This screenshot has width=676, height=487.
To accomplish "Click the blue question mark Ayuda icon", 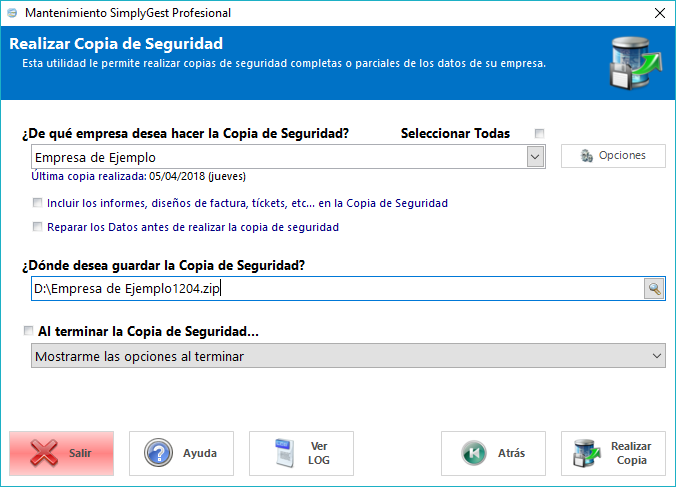I will click(158, 453).
